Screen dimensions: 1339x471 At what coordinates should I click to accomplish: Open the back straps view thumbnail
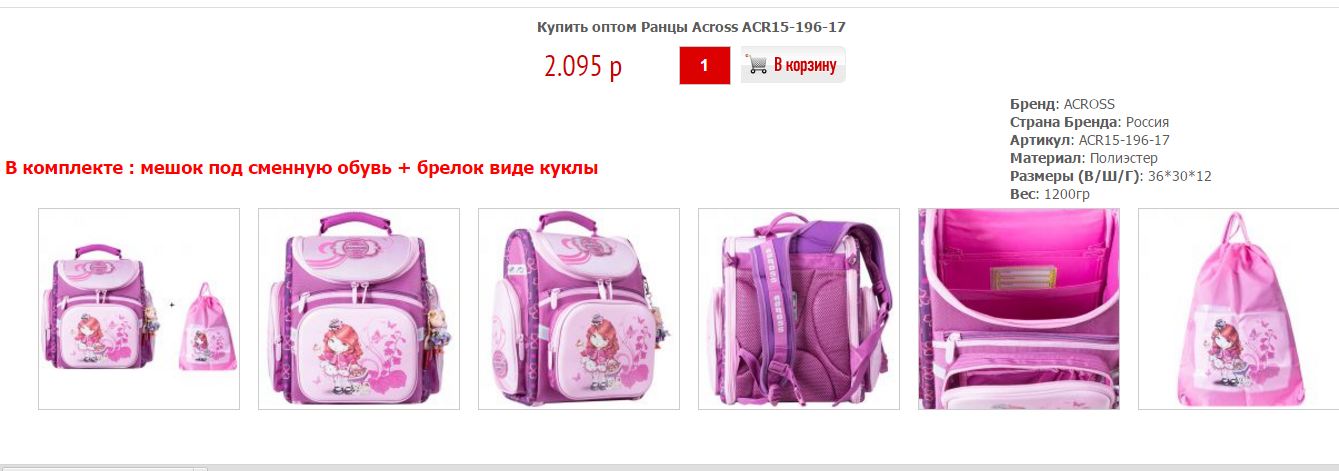pyautogui.click(x=799, y=309)
